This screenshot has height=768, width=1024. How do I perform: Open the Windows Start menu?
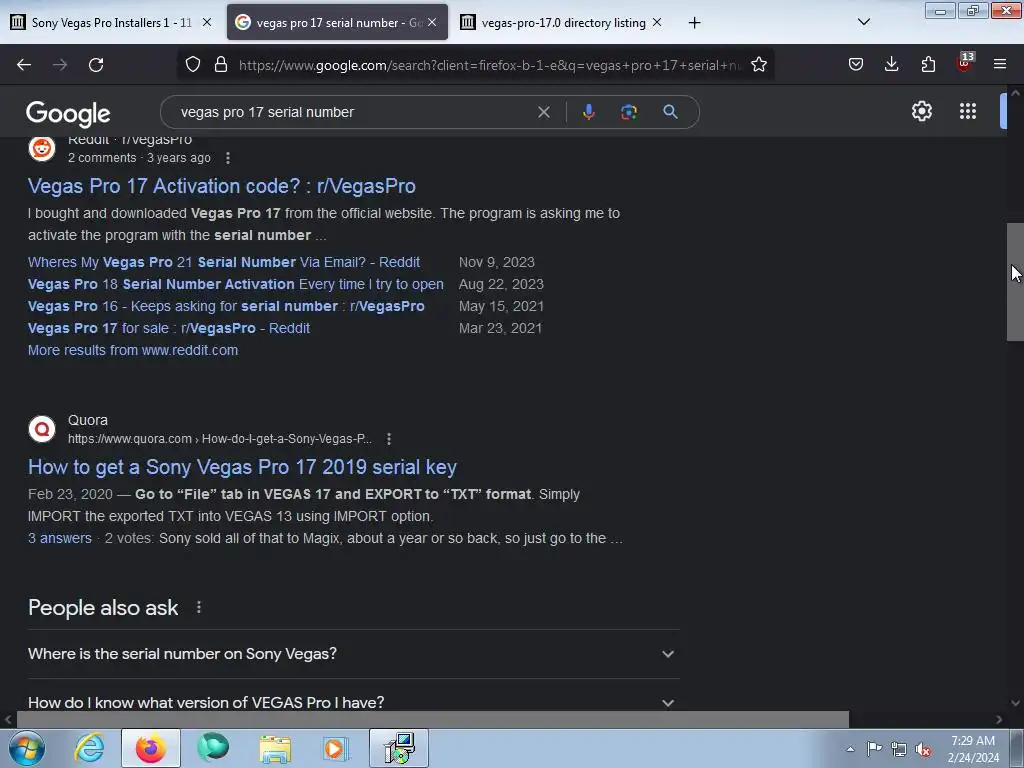tap(27, 748)
